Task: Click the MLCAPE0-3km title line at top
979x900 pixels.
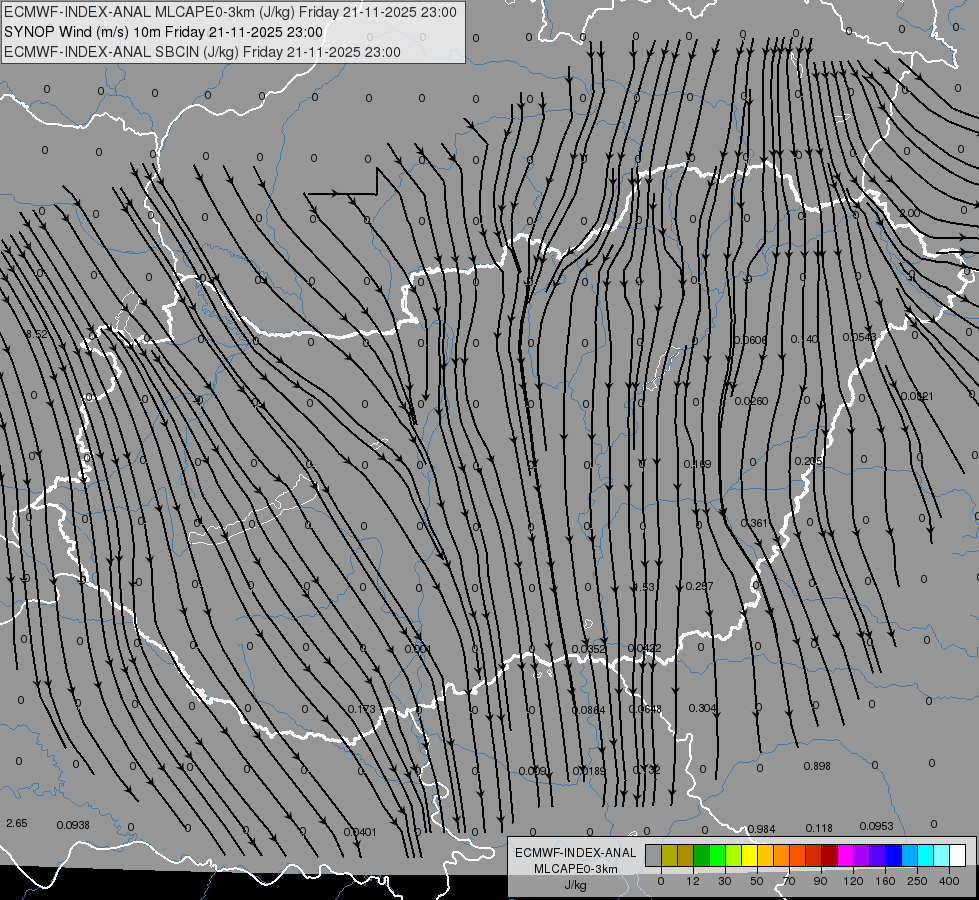Action: point(230,12)
